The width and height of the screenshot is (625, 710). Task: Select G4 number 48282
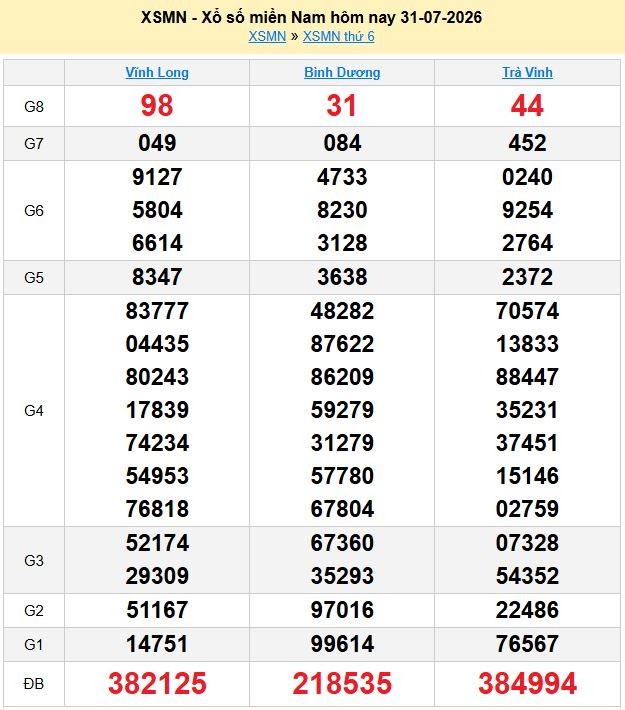point(342,311)
